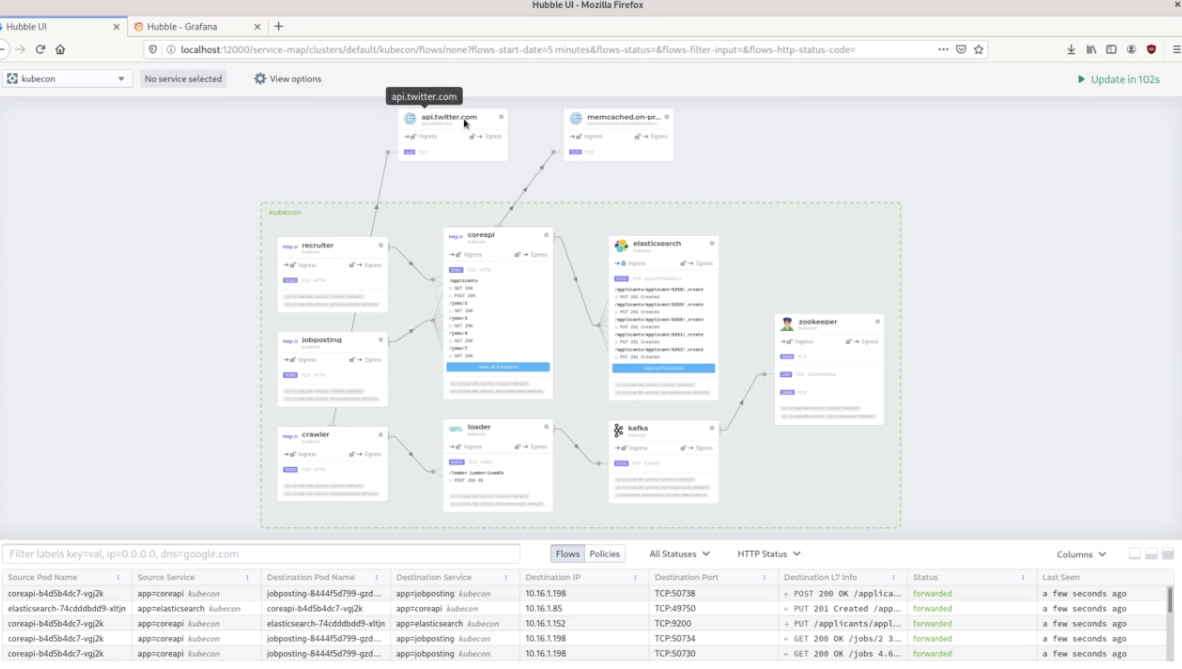
Task: Click the crawler card gear icon
Action: (381, 434)
